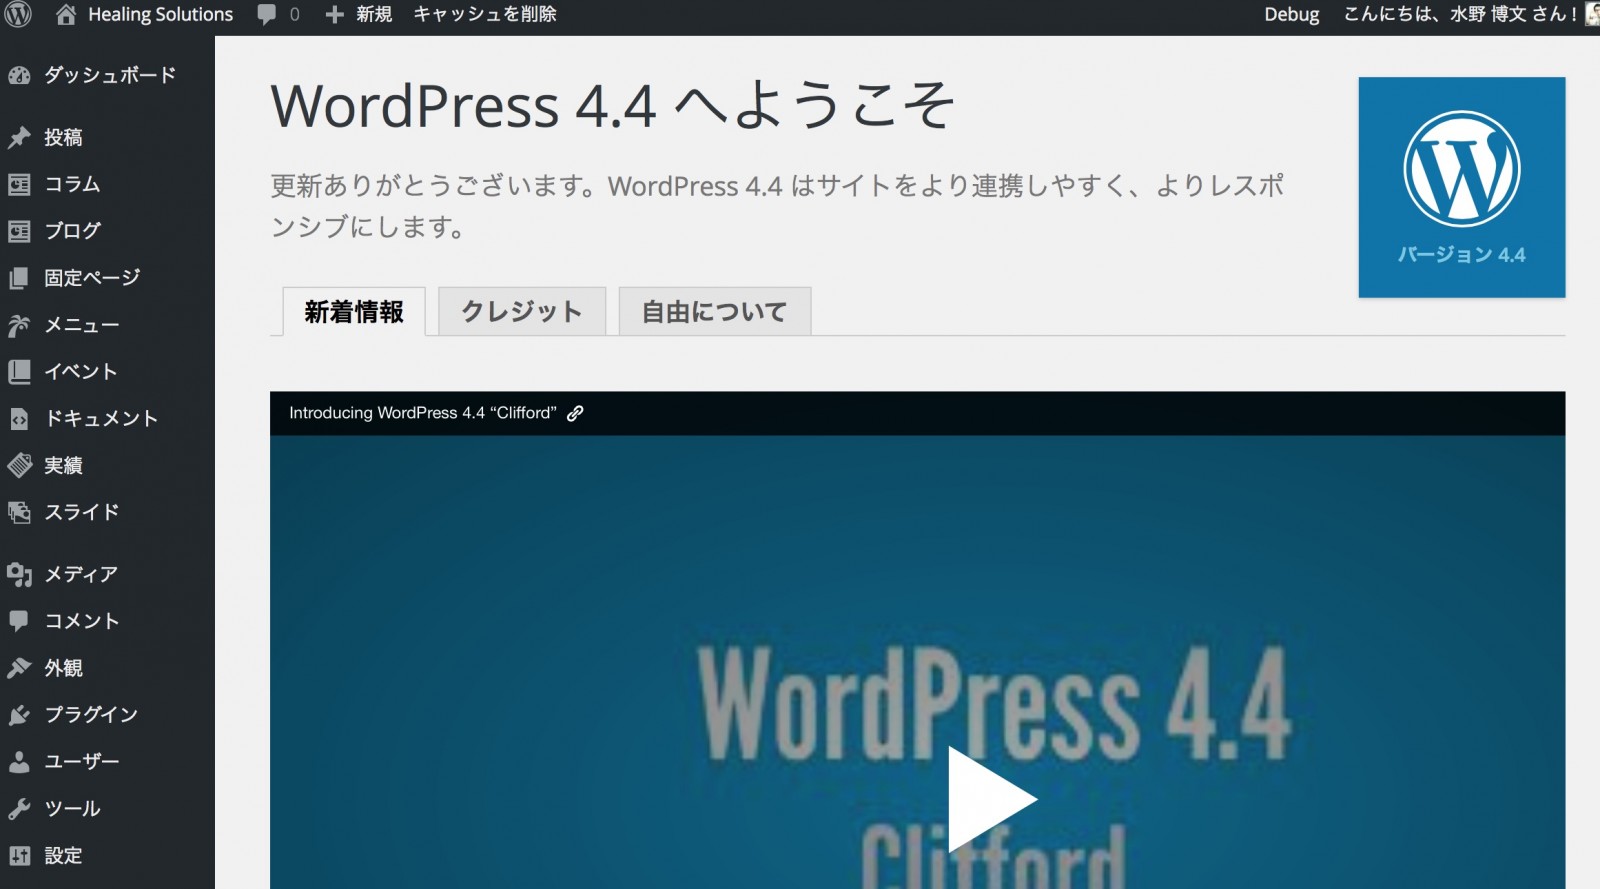This screenshot has height=889, width=1600.
Task: Click the スライド images icon
Action: tap(19, 512)
